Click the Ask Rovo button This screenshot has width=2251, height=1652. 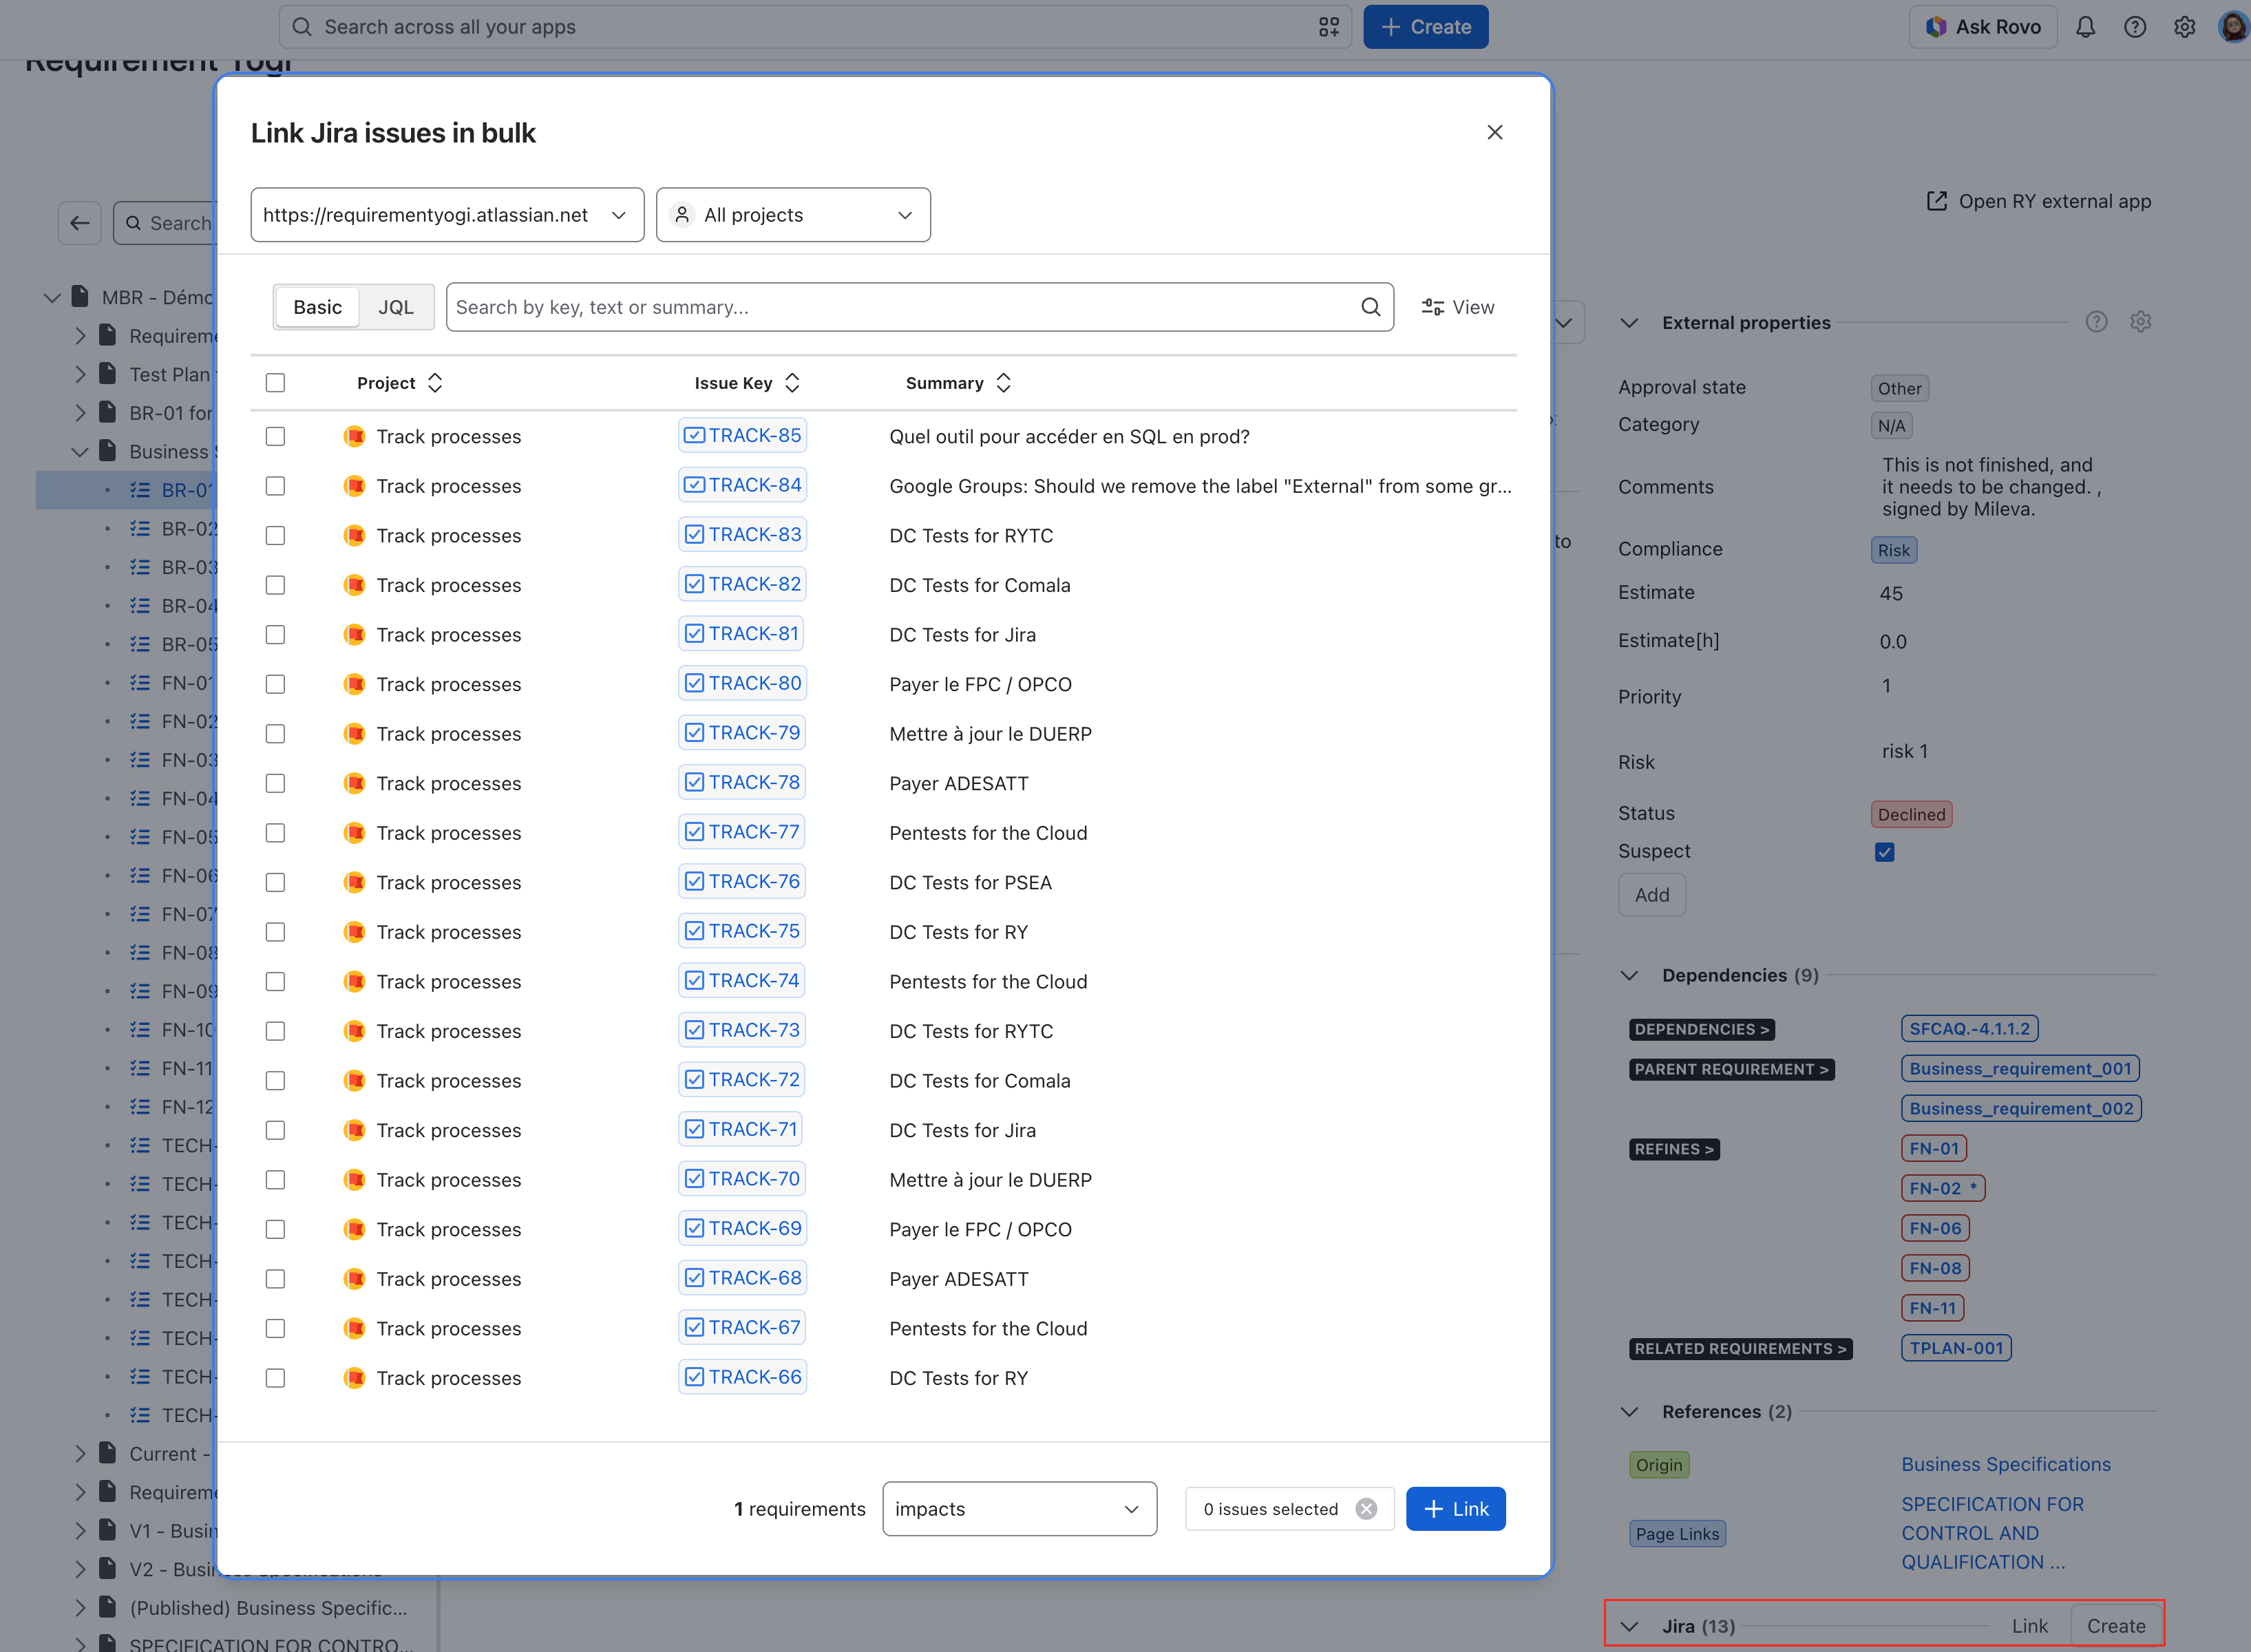coord(1983,27)
